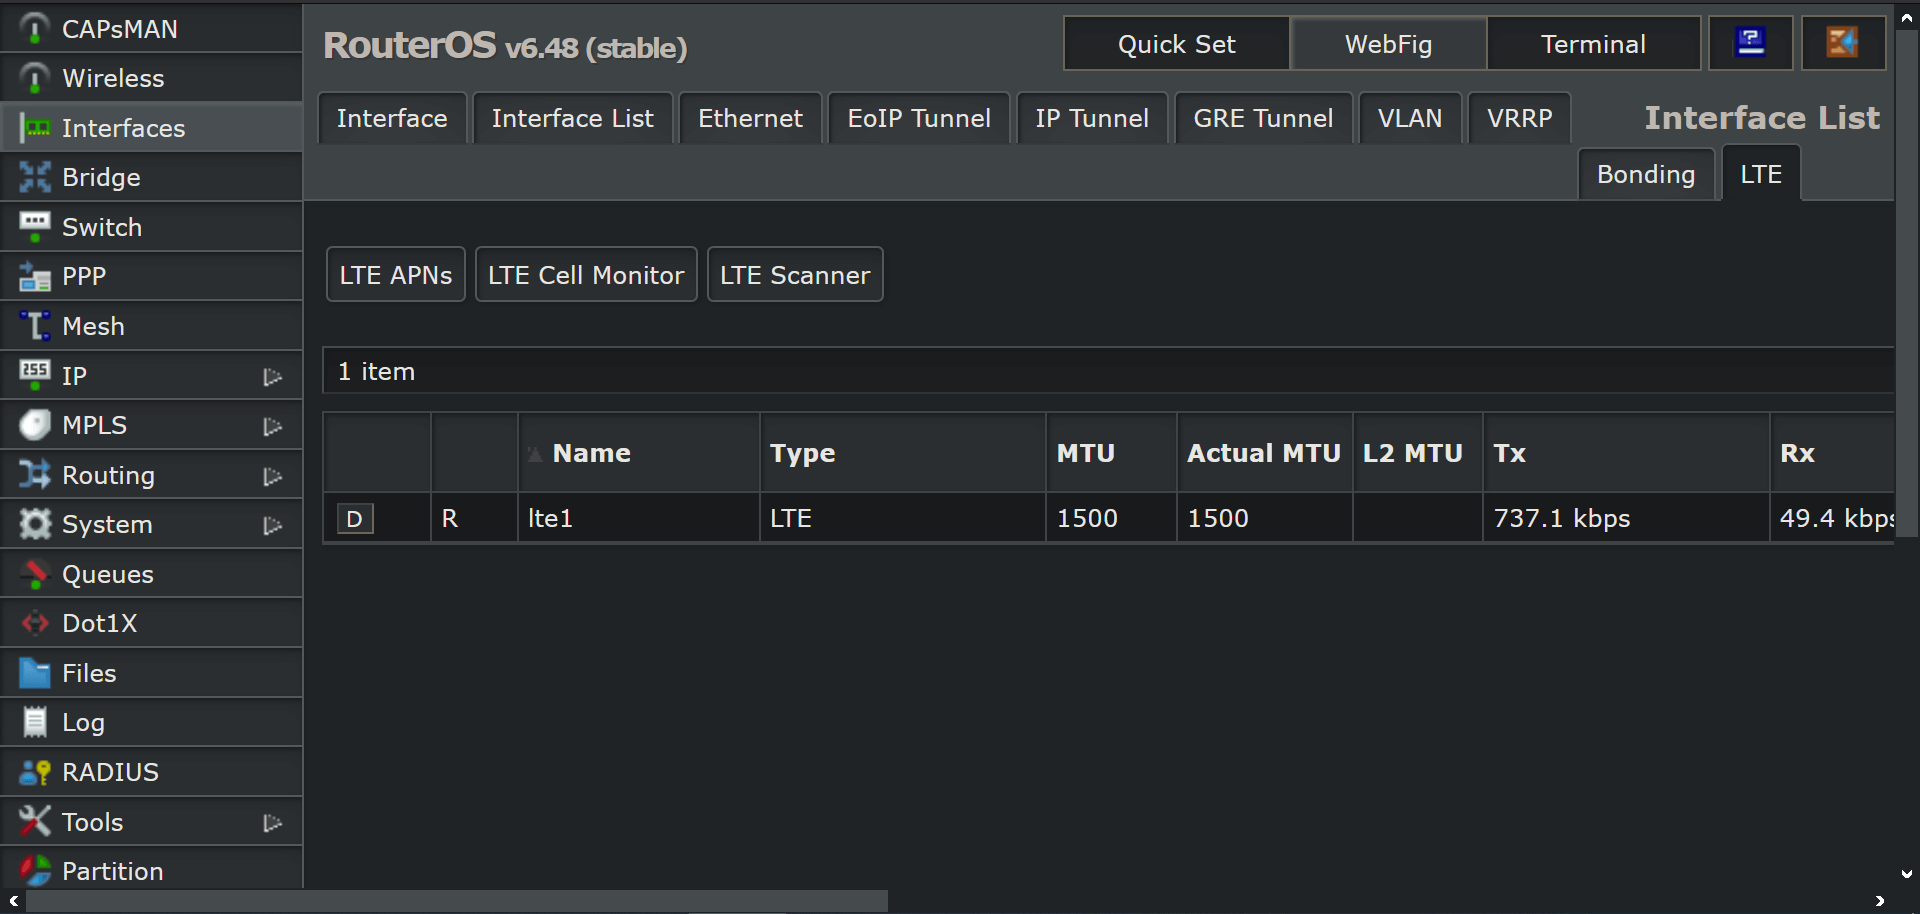Click the RADIUS users icon
Image resolution: width=1920 pixels, height=914 pixels.
tap(34, 772)
